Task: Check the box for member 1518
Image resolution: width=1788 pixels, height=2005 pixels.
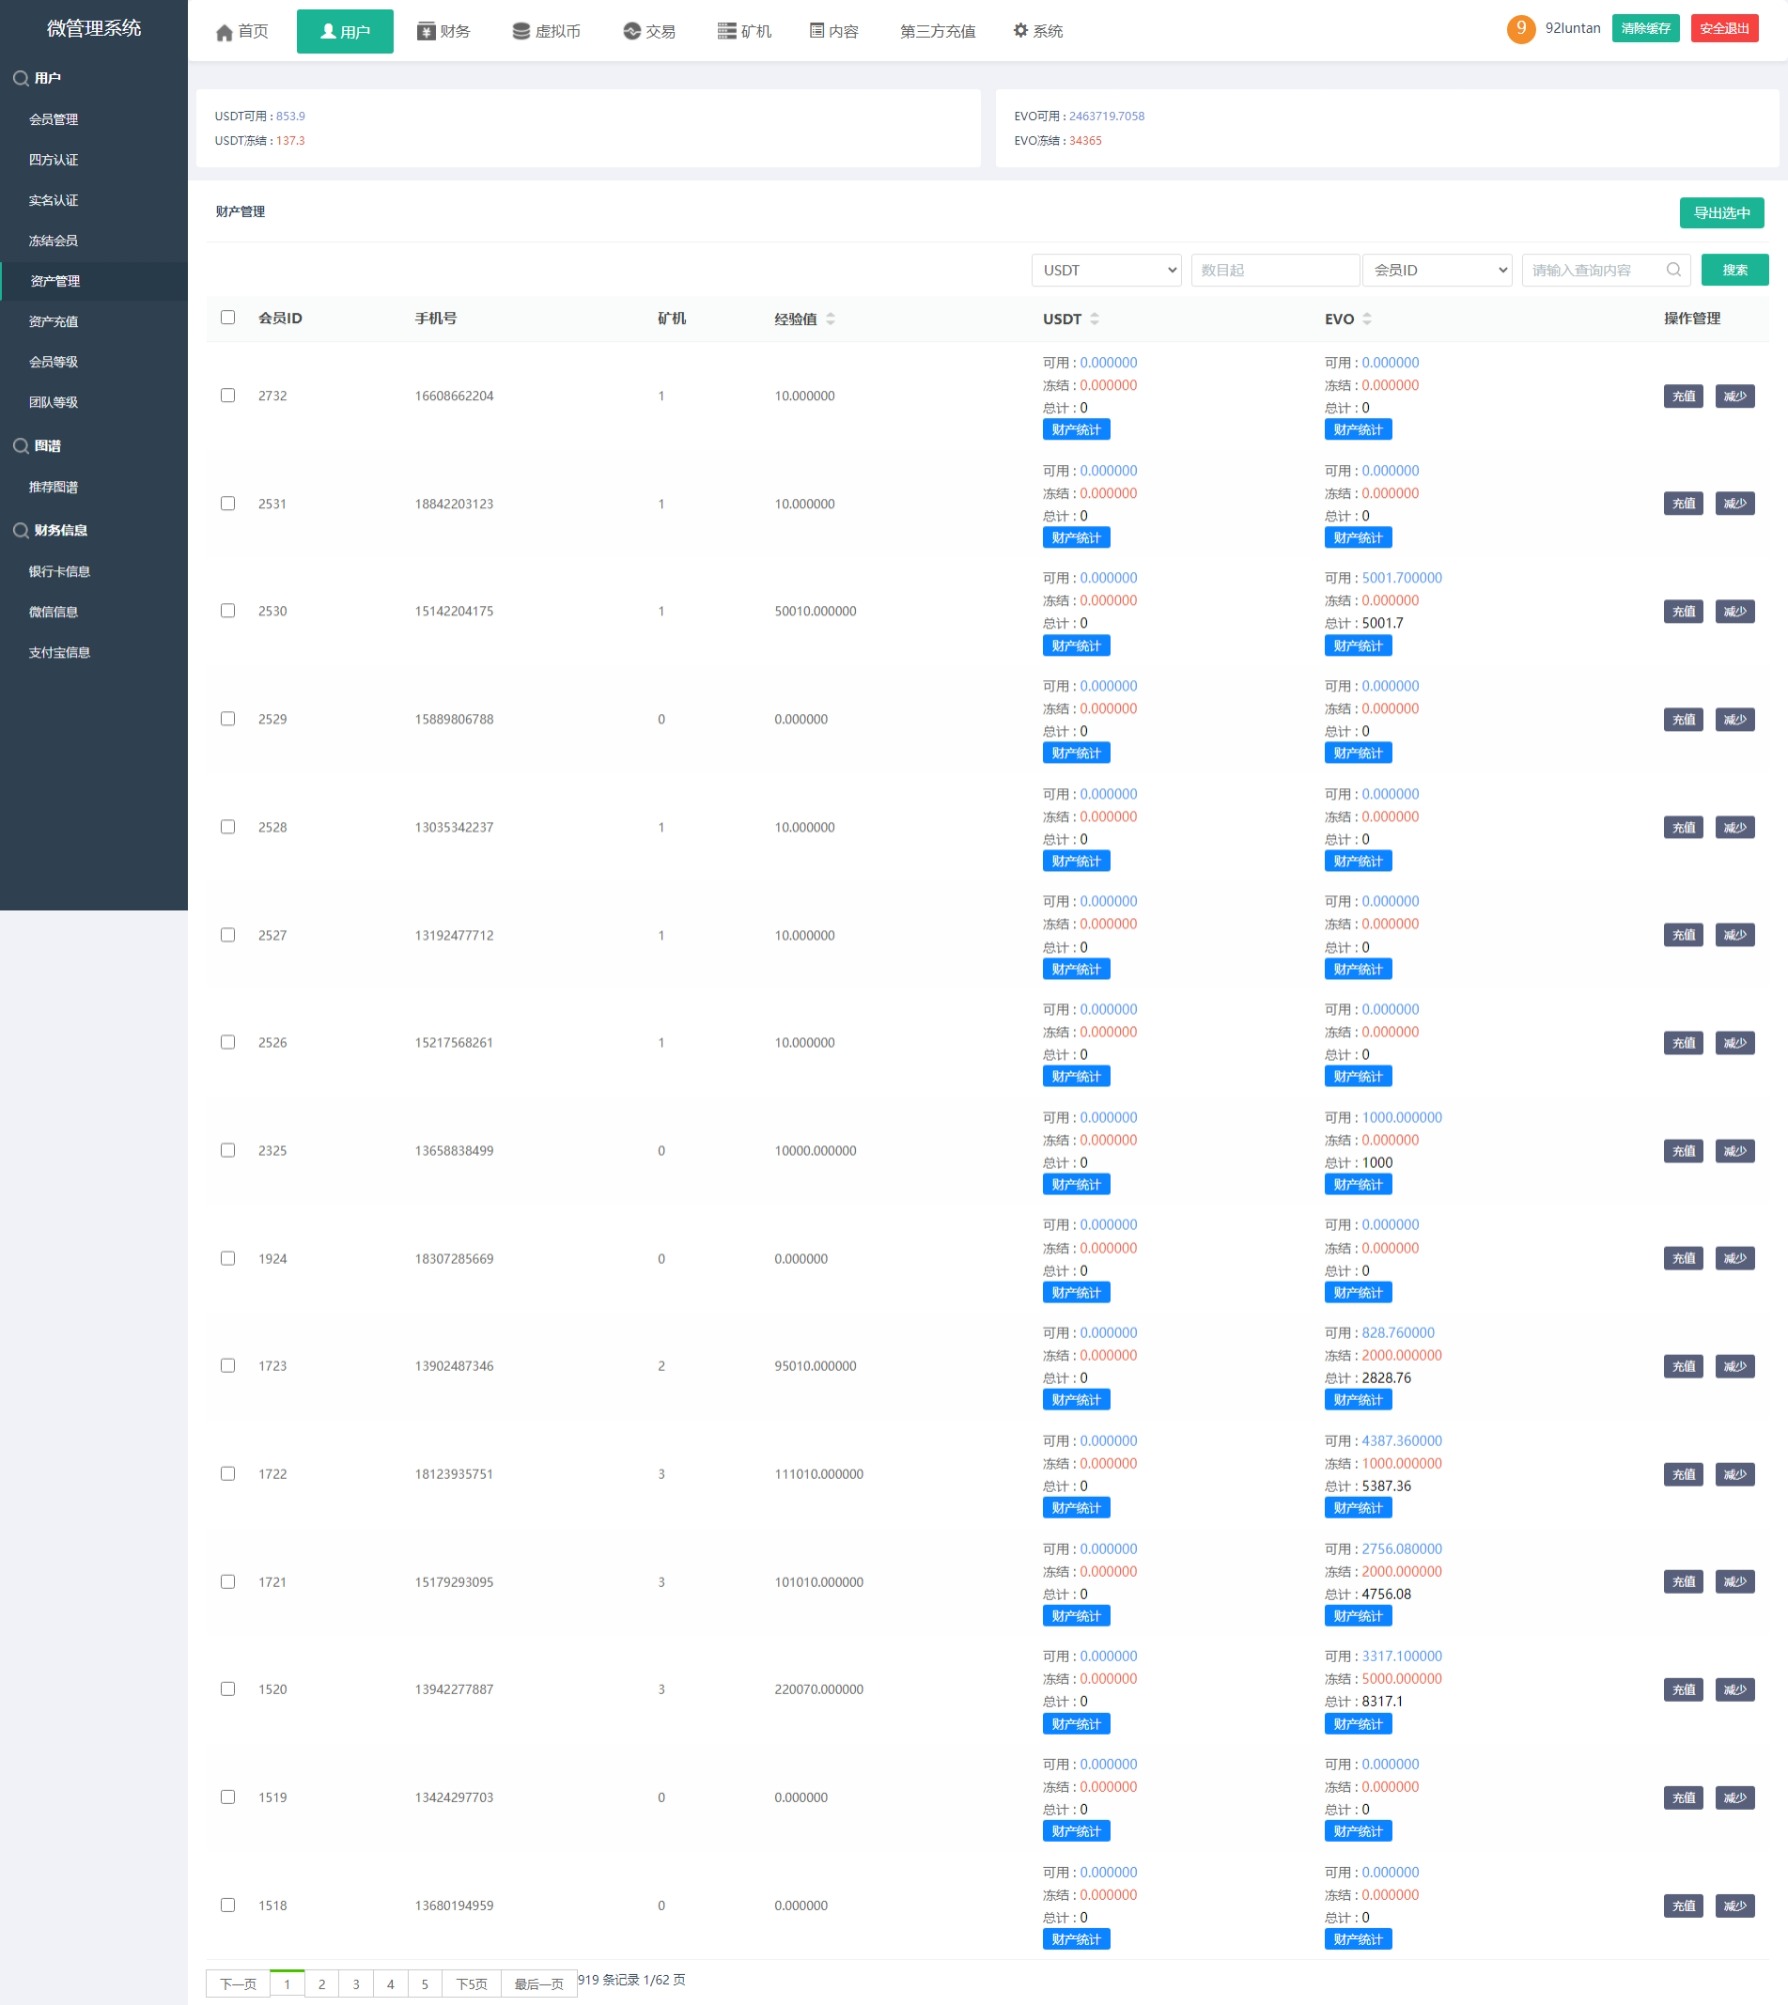Action: pyautogui.click(x=228, y=1904)
